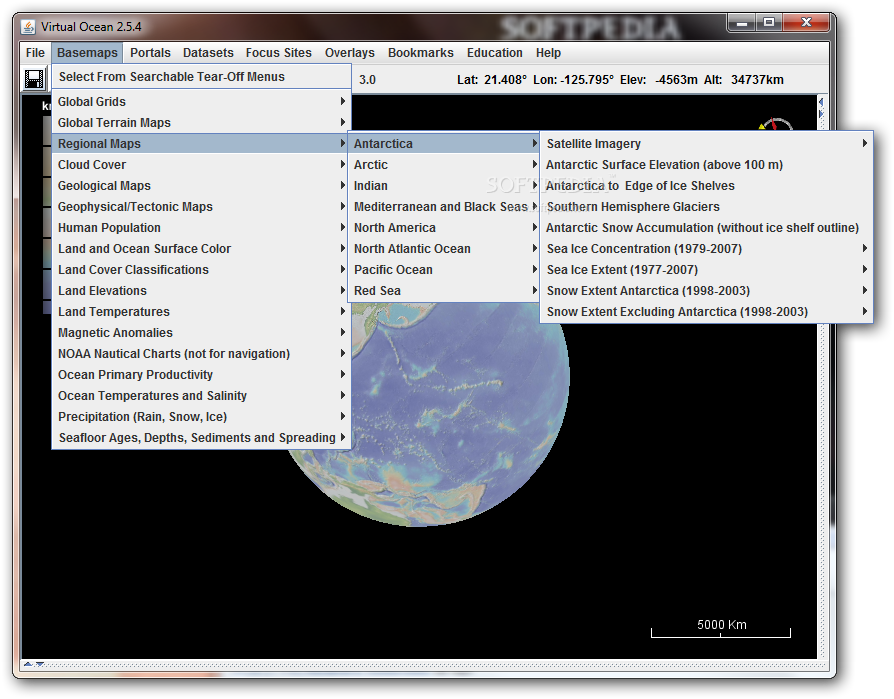Image resolution: width=894 pixels, height=699 pixels.
Task: Open the Red Sea regional submenu
Action: click(444, 291)
